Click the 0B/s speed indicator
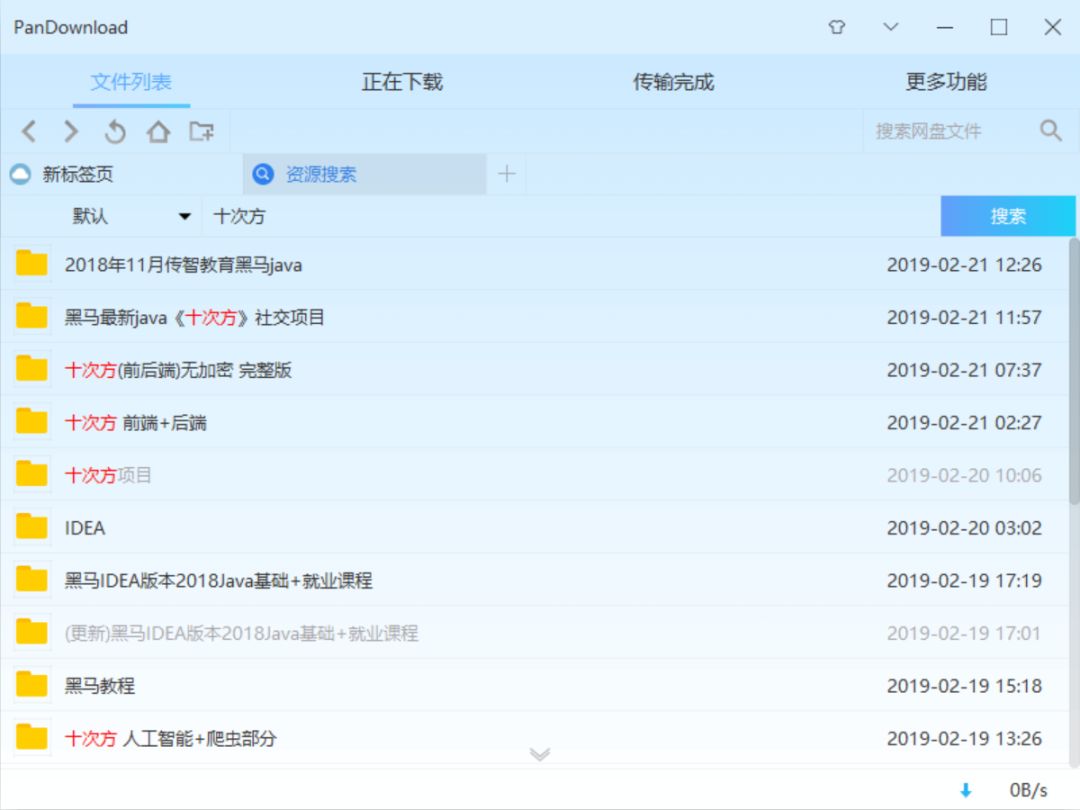This screenshot has width=1080, height=810. (x=1028, y=790)
